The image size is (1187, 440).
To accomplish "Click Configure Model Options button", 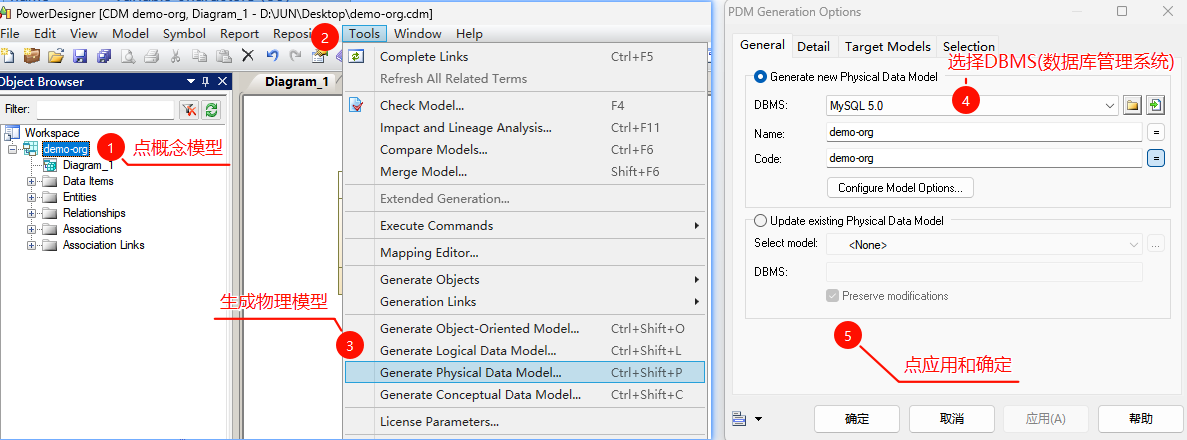I will point(900,187).
